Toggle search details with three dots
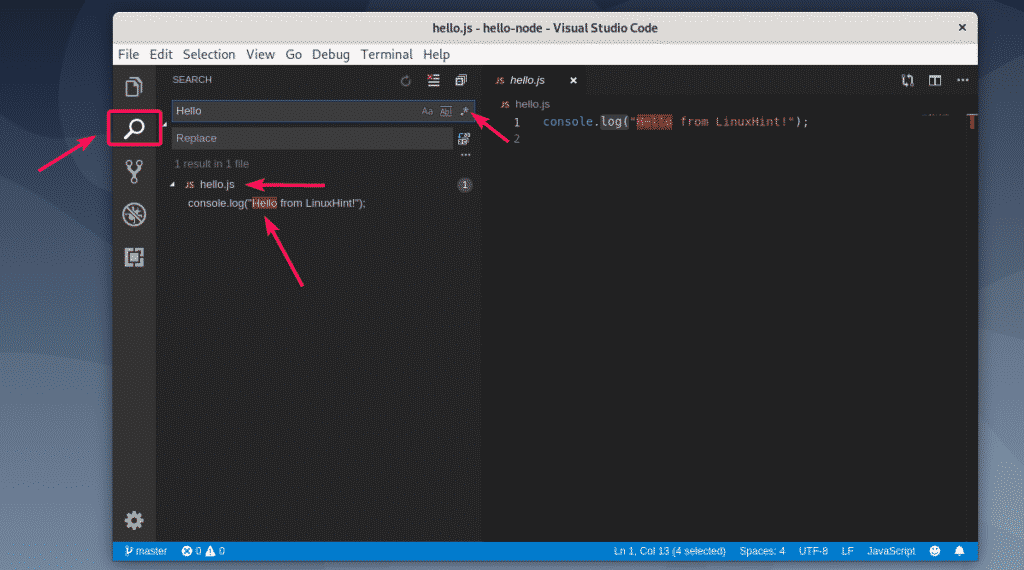The image size is (1024, 570). pyautogui.click(x=464, y=155)
